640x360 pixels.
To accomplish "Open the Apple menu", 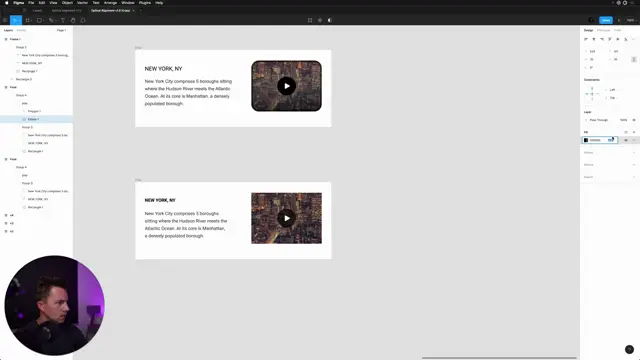I will click(x=7, y=3).
